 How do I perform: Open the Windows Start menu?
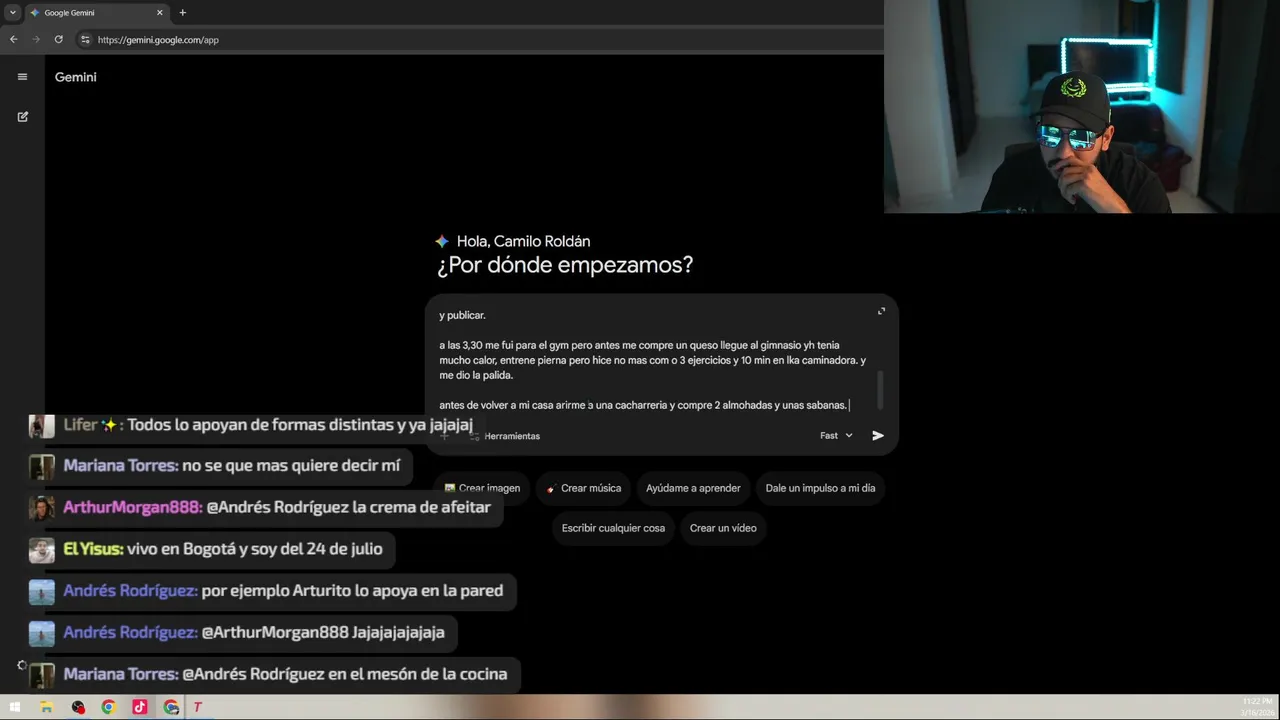pos(15,707)
